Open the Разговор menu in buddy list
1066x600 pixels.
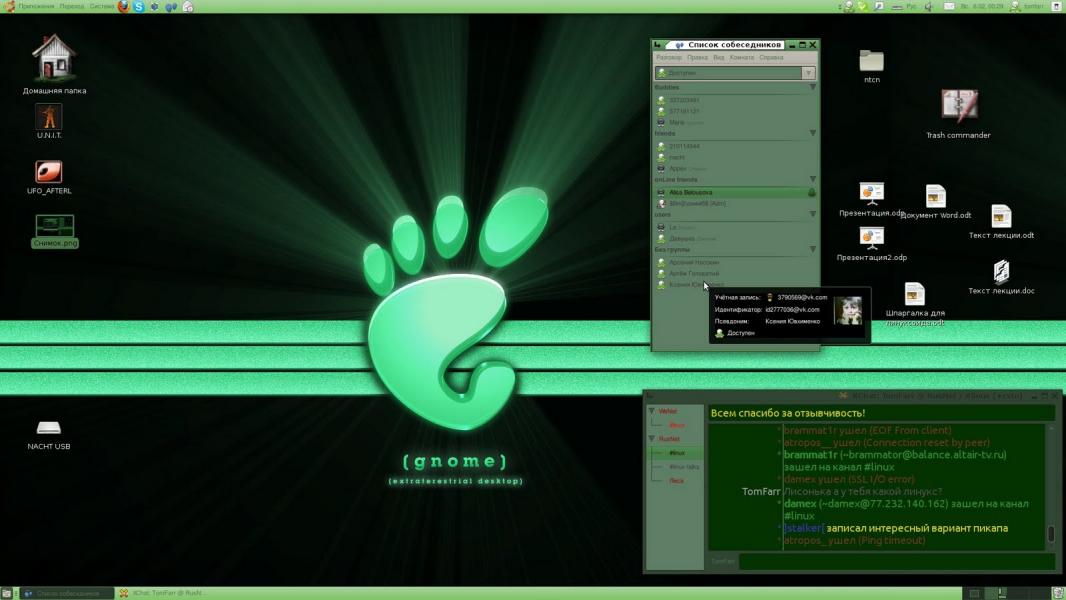click(668, 58)
